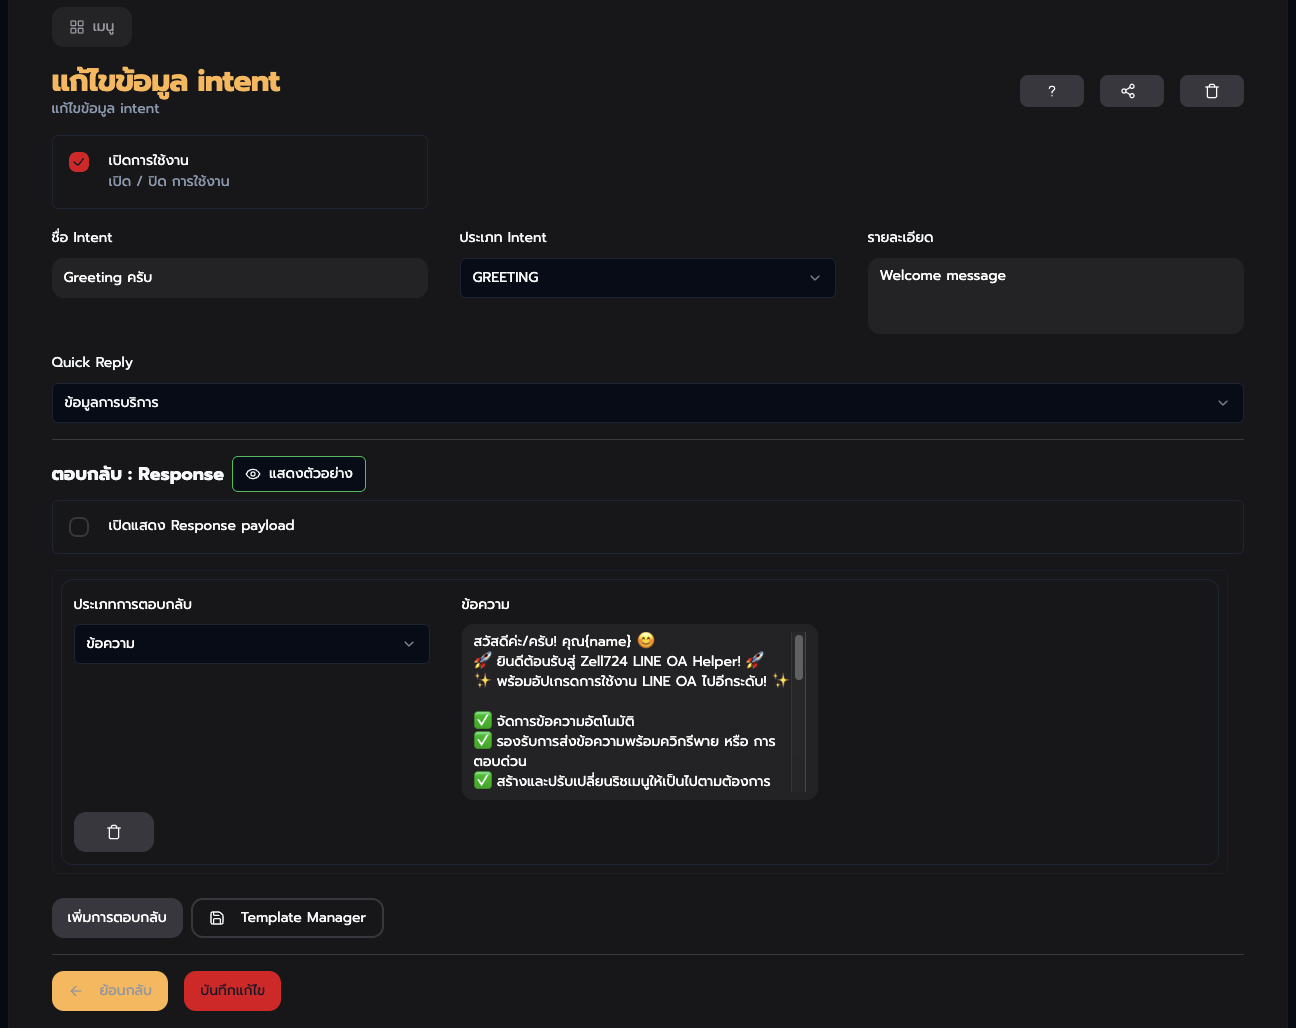The height and width of the screenshot is (1028, 1296).
Task: Click the help question mark icon
Action: [x=1051, y=91]
